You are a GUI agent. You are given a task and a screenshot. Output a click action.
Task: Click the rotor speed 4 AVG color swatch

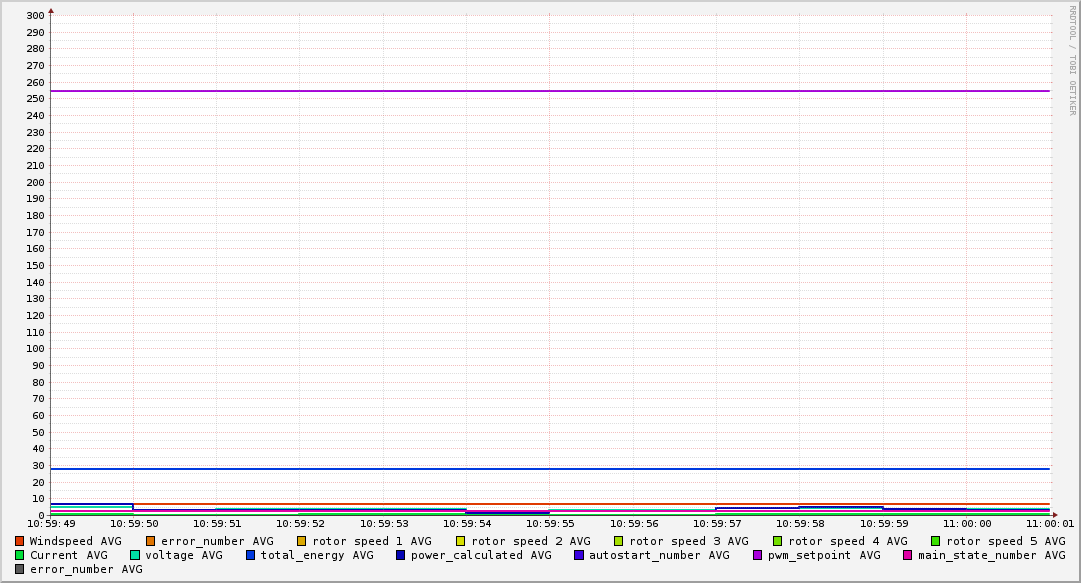click(777, 541)
